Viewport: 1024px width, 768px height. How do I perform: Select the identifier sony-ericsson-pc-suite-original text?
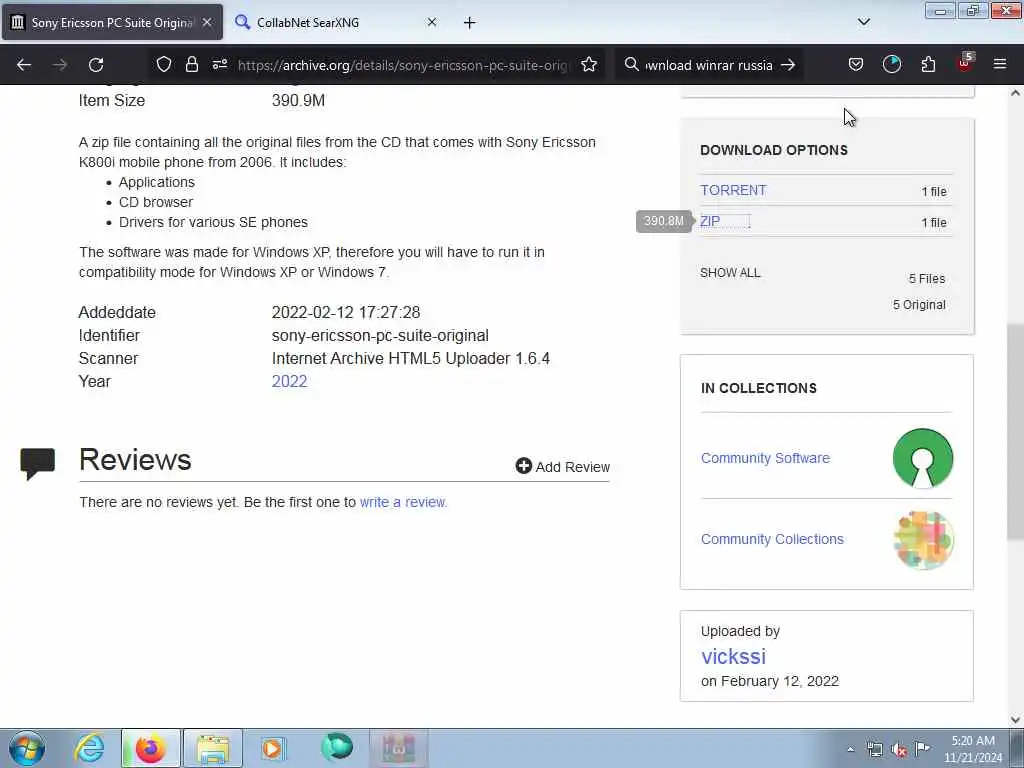380,336
